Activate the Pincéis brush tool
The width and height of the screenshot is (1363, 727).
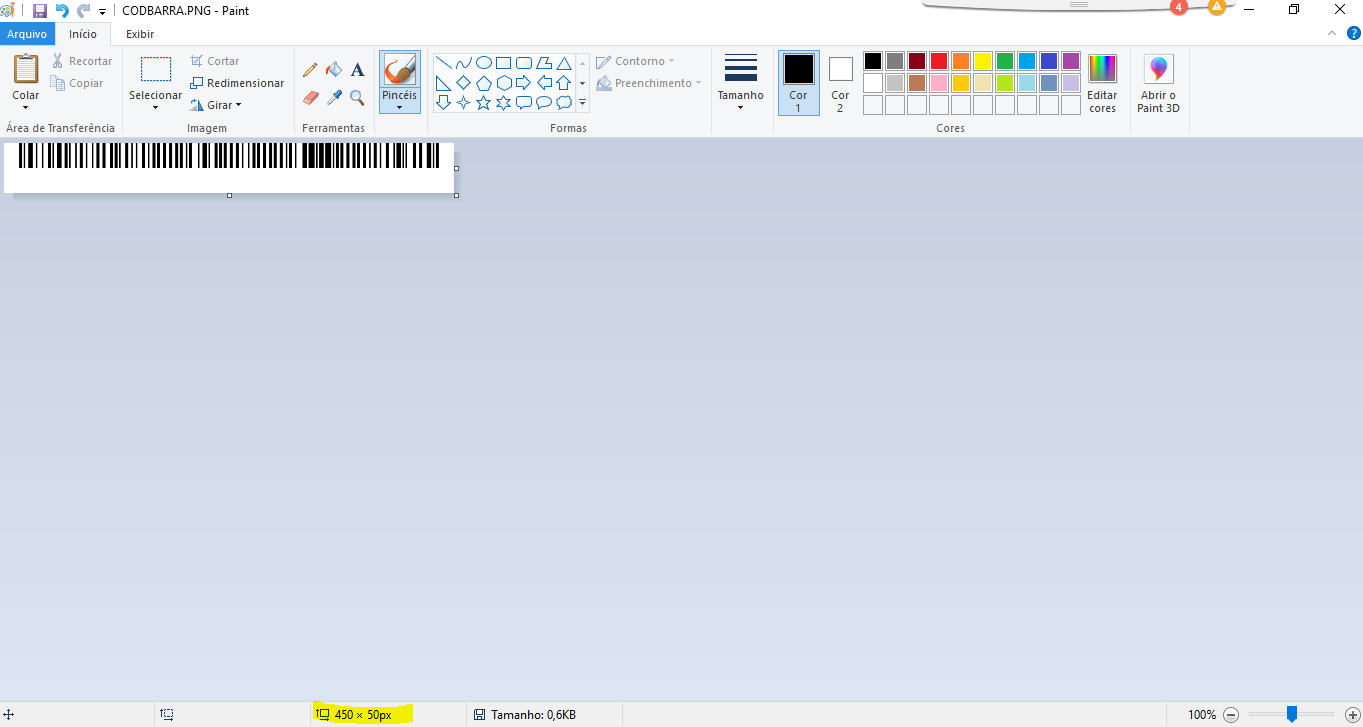[399, 69]
